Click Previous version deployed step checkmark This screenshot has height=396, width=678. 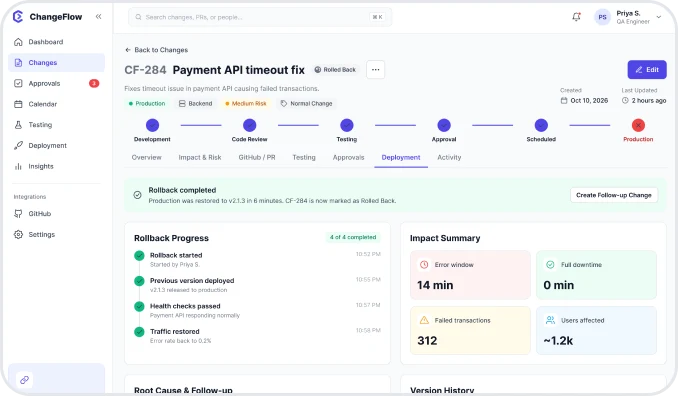coord(139,281)
